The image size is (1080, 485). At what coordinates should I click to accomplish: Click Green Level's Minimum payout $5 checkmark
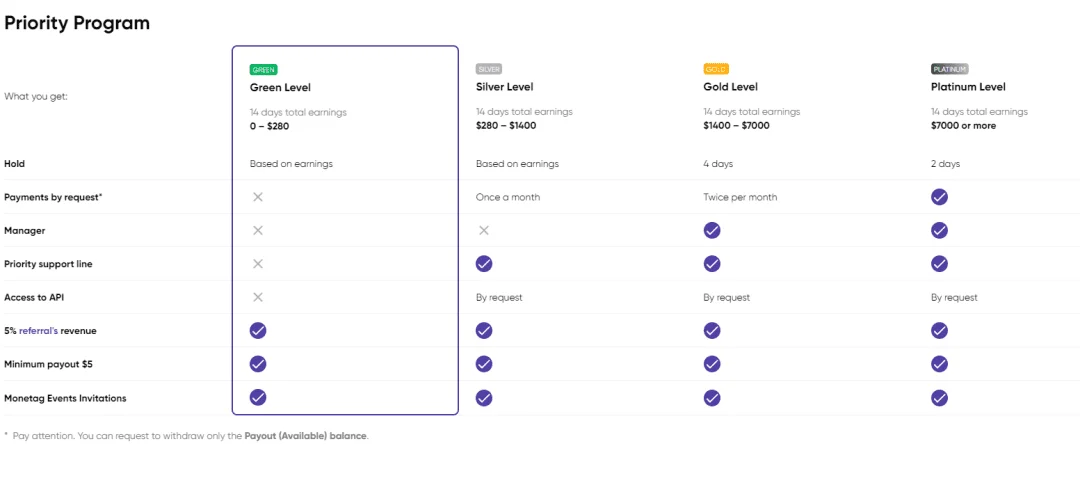click(x=258, y=364)
